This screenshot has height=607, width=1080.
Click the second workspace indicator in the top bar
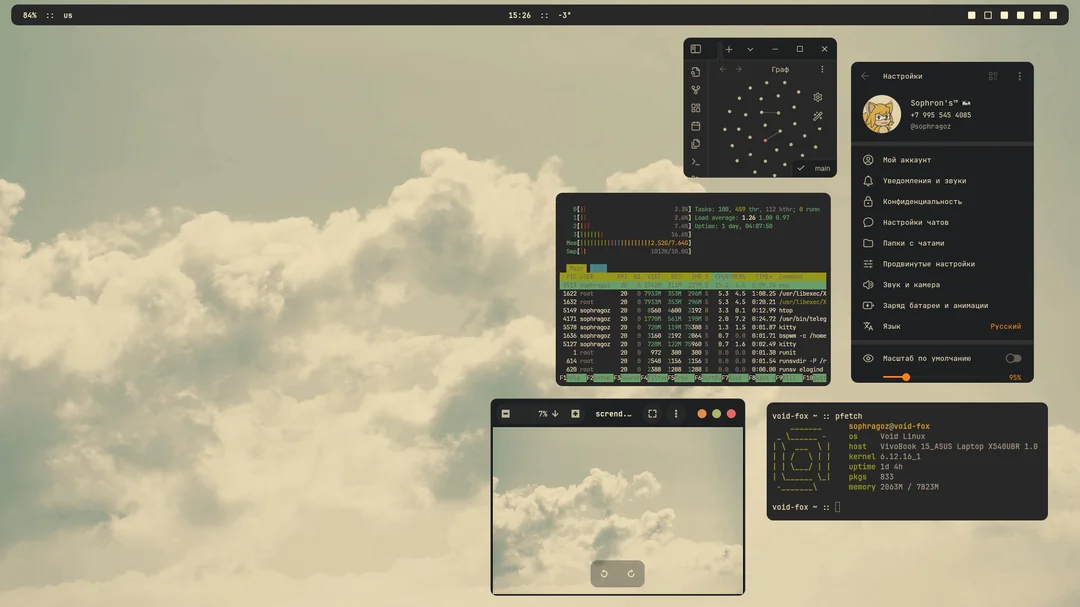tap(988, 15)
